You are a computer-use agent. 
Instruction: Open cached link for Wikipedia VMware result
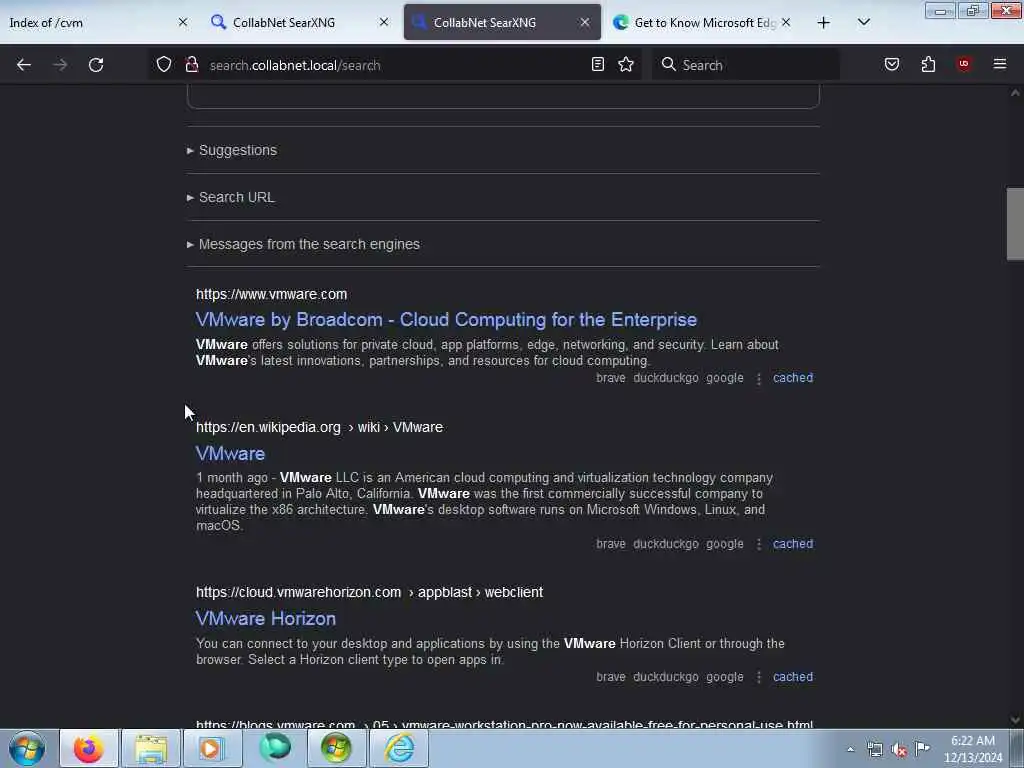coord(793,543)
